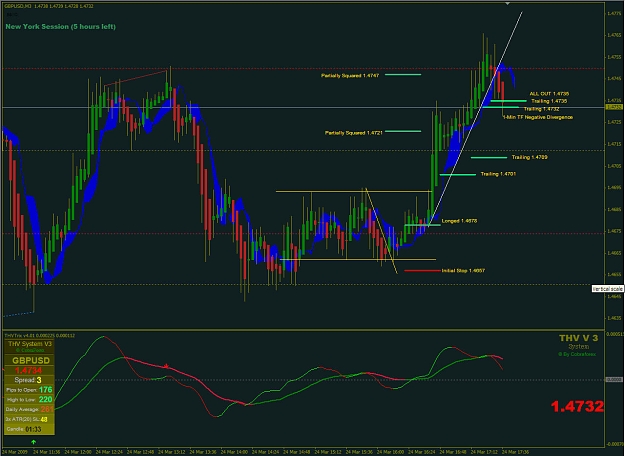Select the green line beside Partially Squared 1.4721

[403, 131]
